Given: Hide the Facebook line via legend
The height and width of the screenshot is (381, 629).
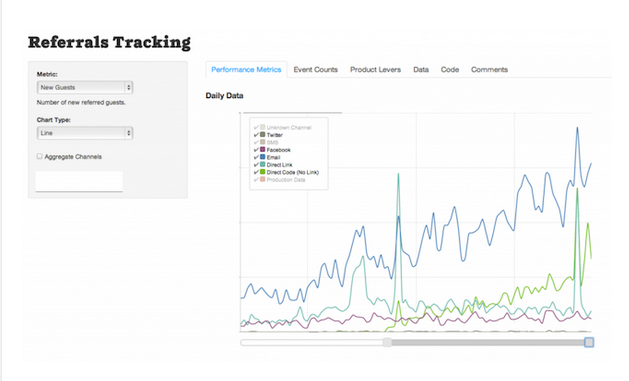Looking at the screenshot, I should pyautogui.click(x=272, y=150).
